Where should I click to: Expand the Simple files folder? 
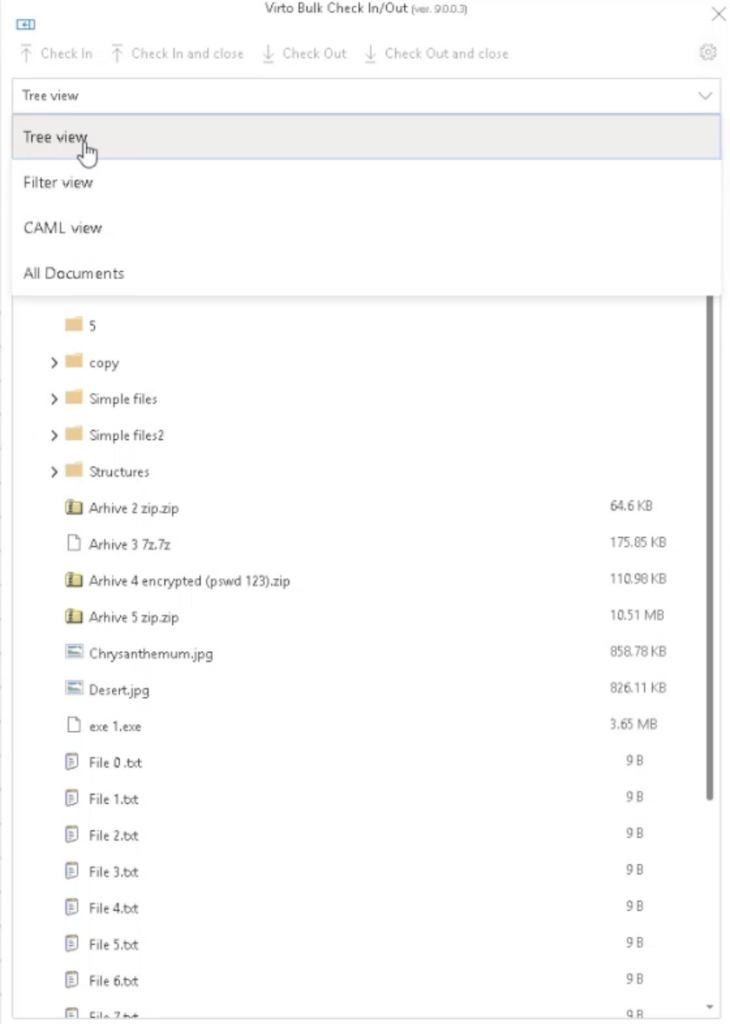(x=54, y=399)
